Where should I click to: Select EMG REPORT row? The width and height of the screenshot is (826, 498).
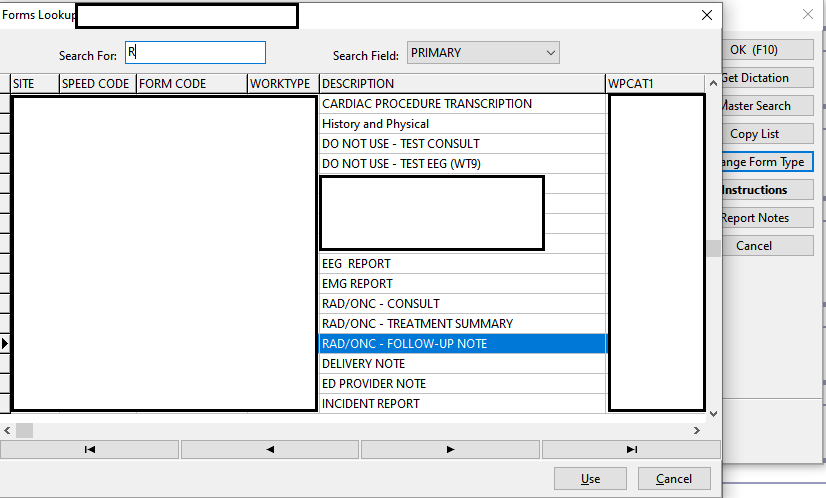[463, 284]
